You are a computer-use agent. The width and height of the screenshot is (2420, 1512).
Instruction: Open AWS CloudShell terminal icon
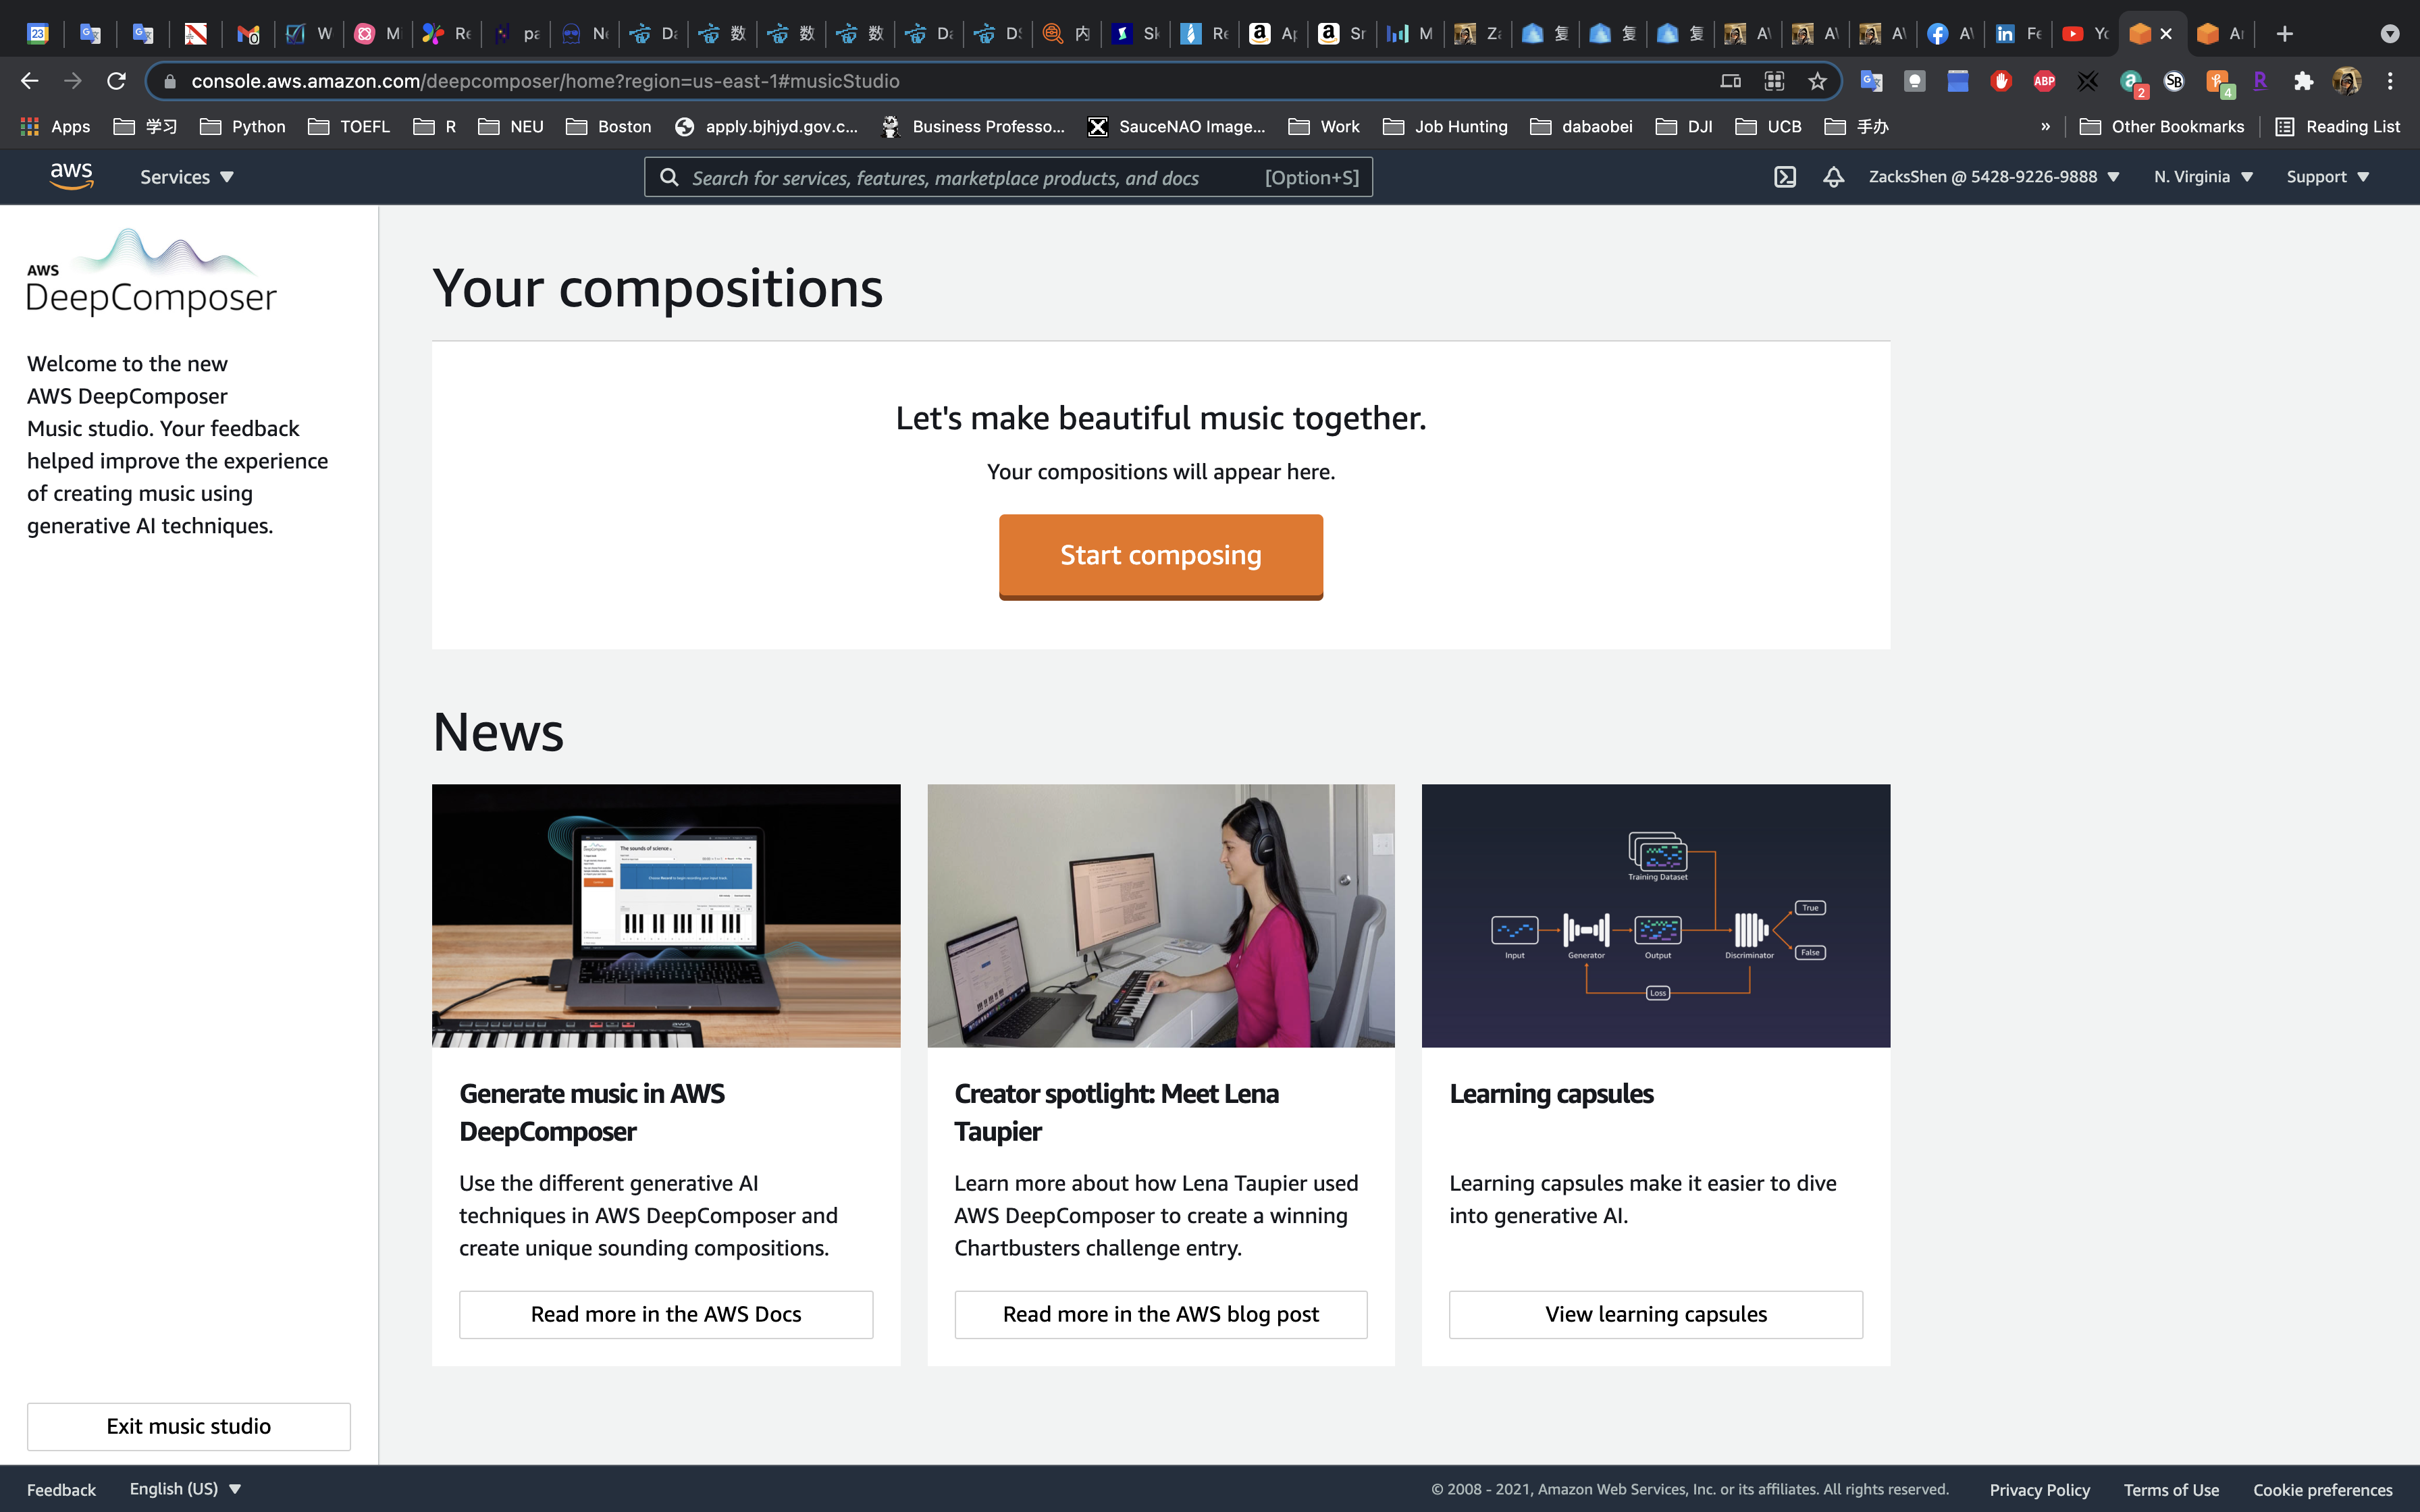[1785, 177]
